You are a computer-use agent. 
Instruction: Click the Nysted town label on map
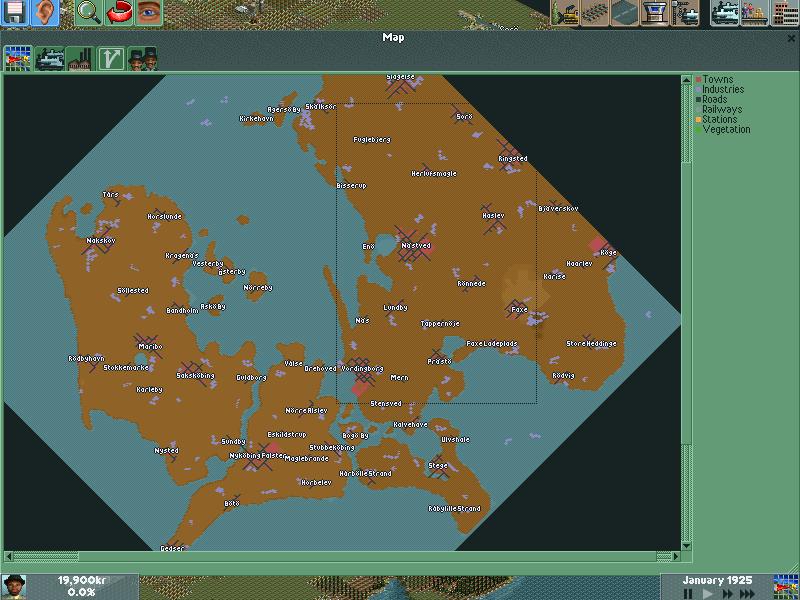tap(166, 451)
